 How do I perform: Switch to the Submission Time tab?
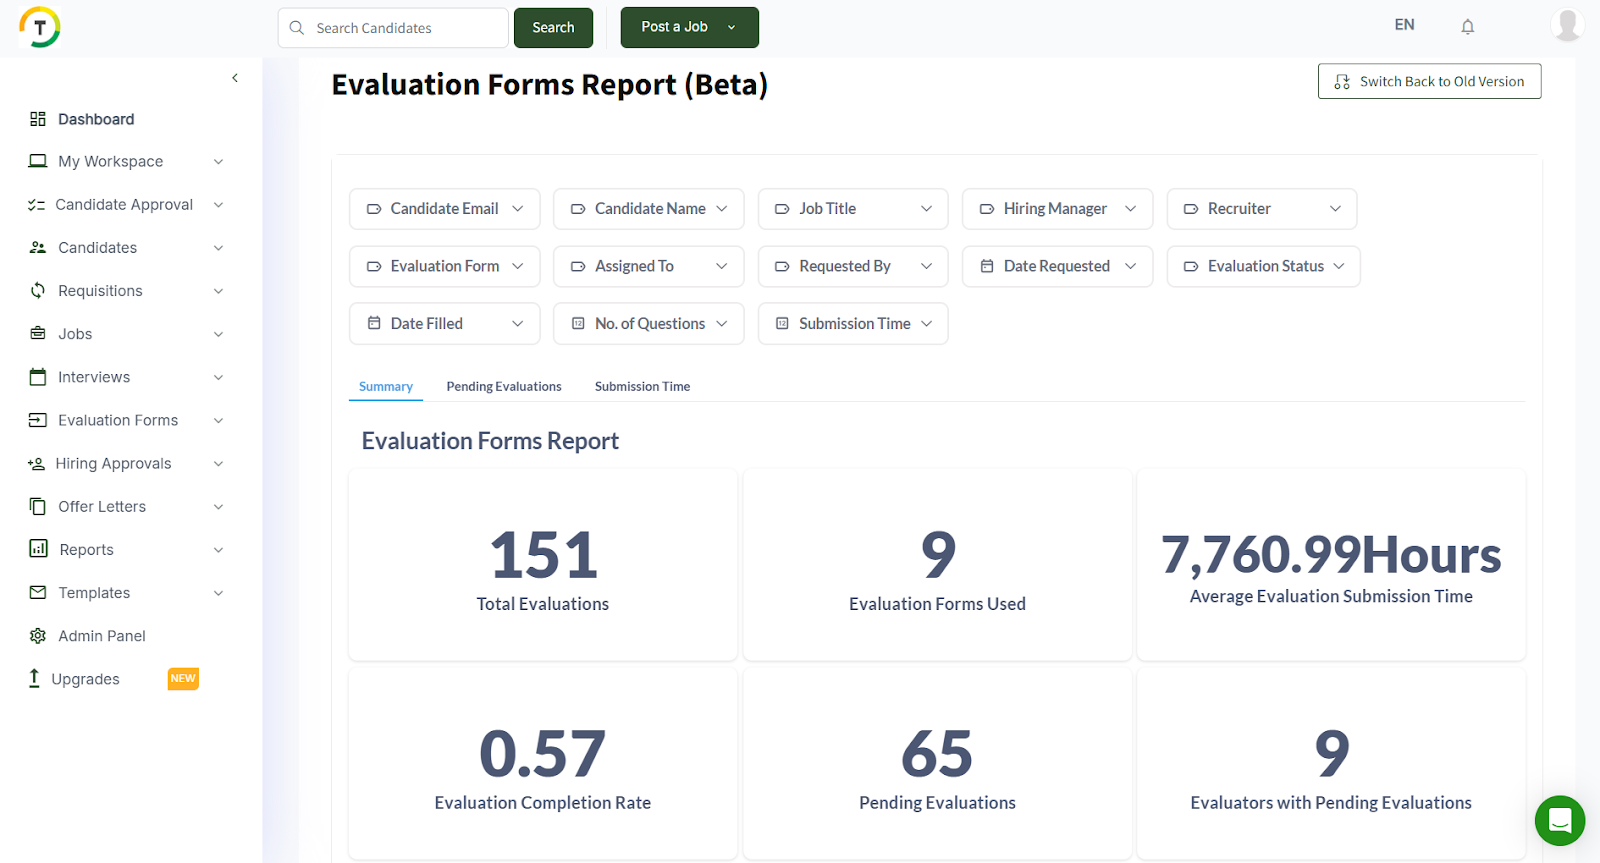point(642,387)
